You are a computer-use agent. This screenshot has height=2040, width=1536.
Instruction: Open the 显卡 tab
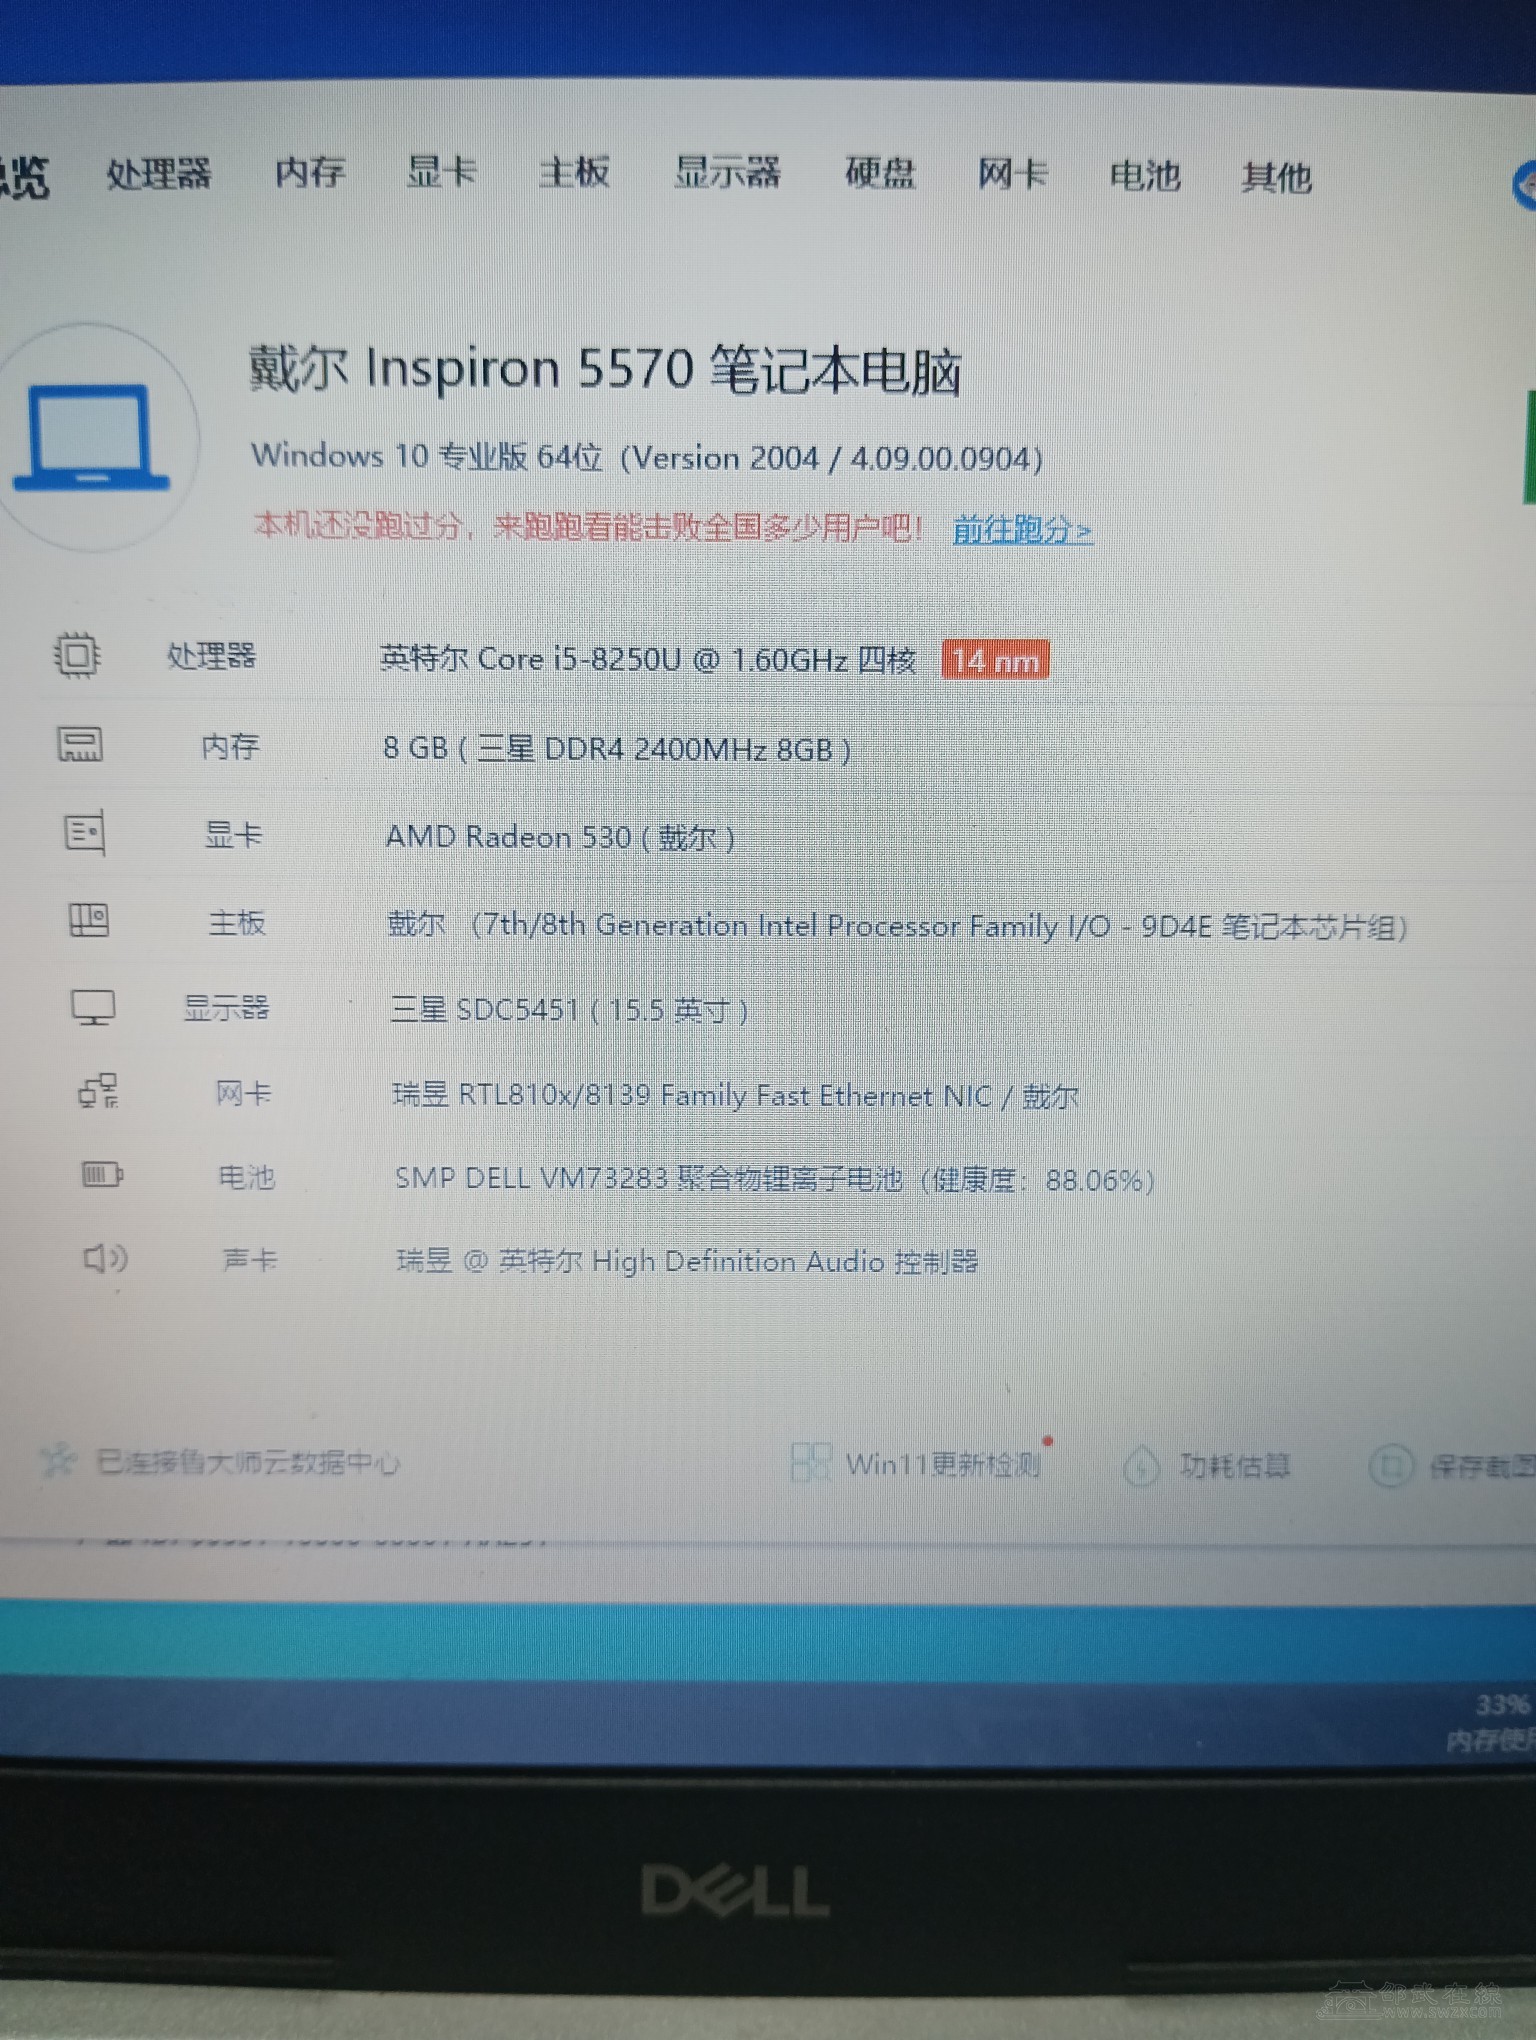coord(441,171)
